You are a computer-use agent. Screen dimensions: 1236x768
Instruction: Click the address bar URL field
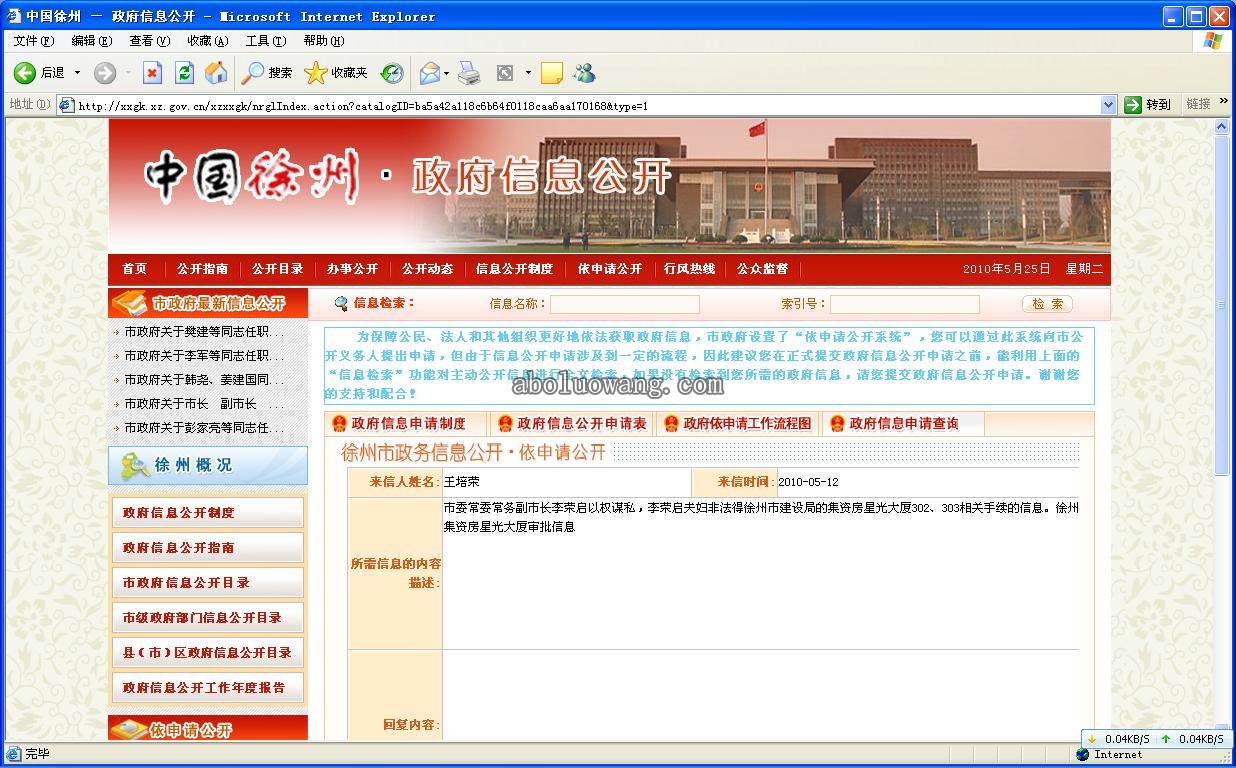coord(588,105)
